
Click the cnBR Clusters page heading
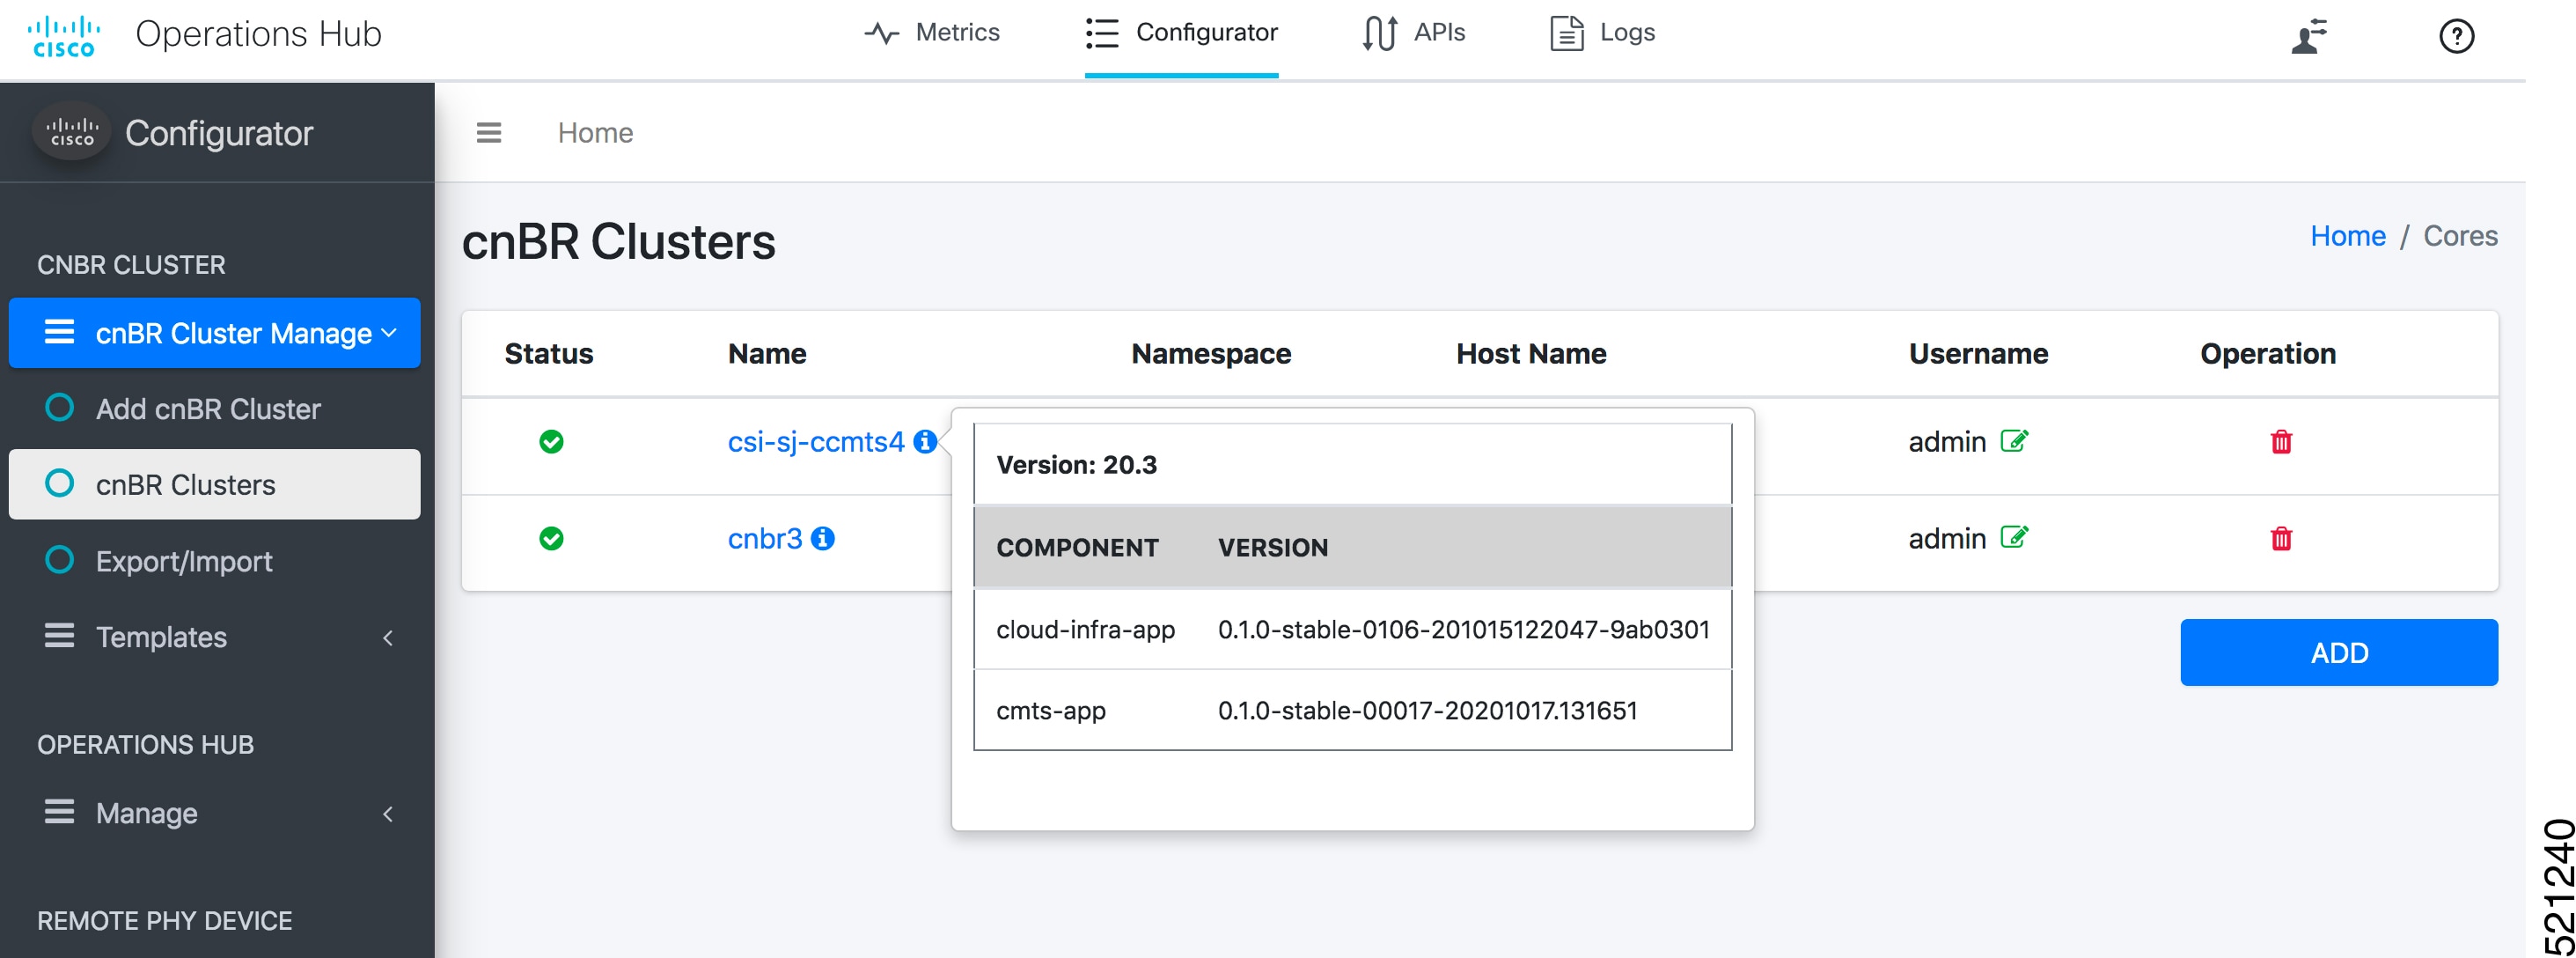pyautogui.click(x=618, y=242)
